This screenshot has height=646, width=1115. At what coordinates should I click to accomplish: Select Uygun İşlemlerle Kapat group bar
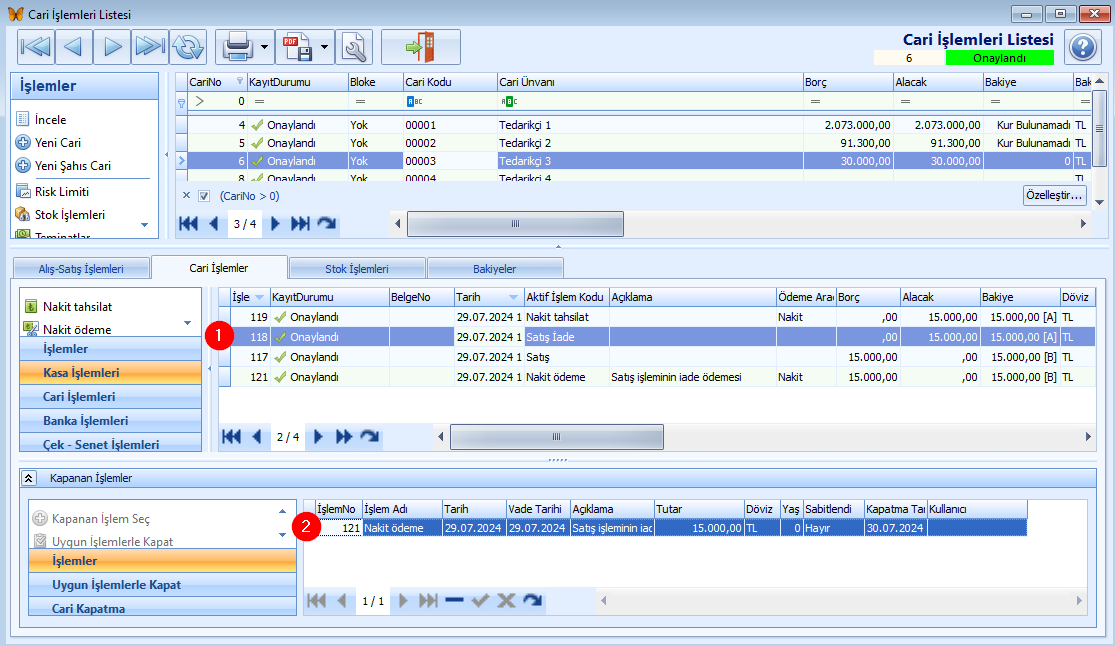coord(162,585)
